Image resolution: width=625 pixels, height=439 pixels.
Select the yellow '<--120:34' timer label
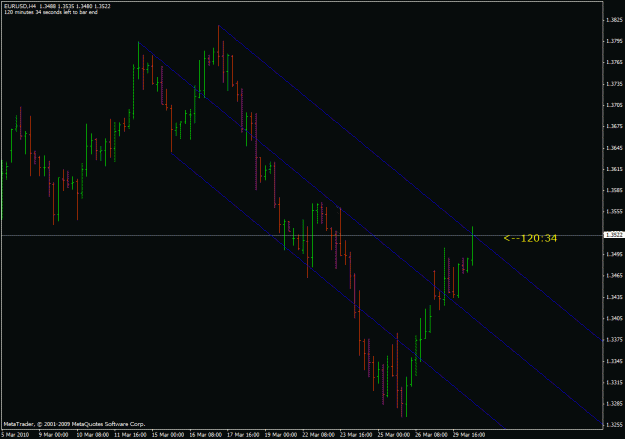(531, 238)
